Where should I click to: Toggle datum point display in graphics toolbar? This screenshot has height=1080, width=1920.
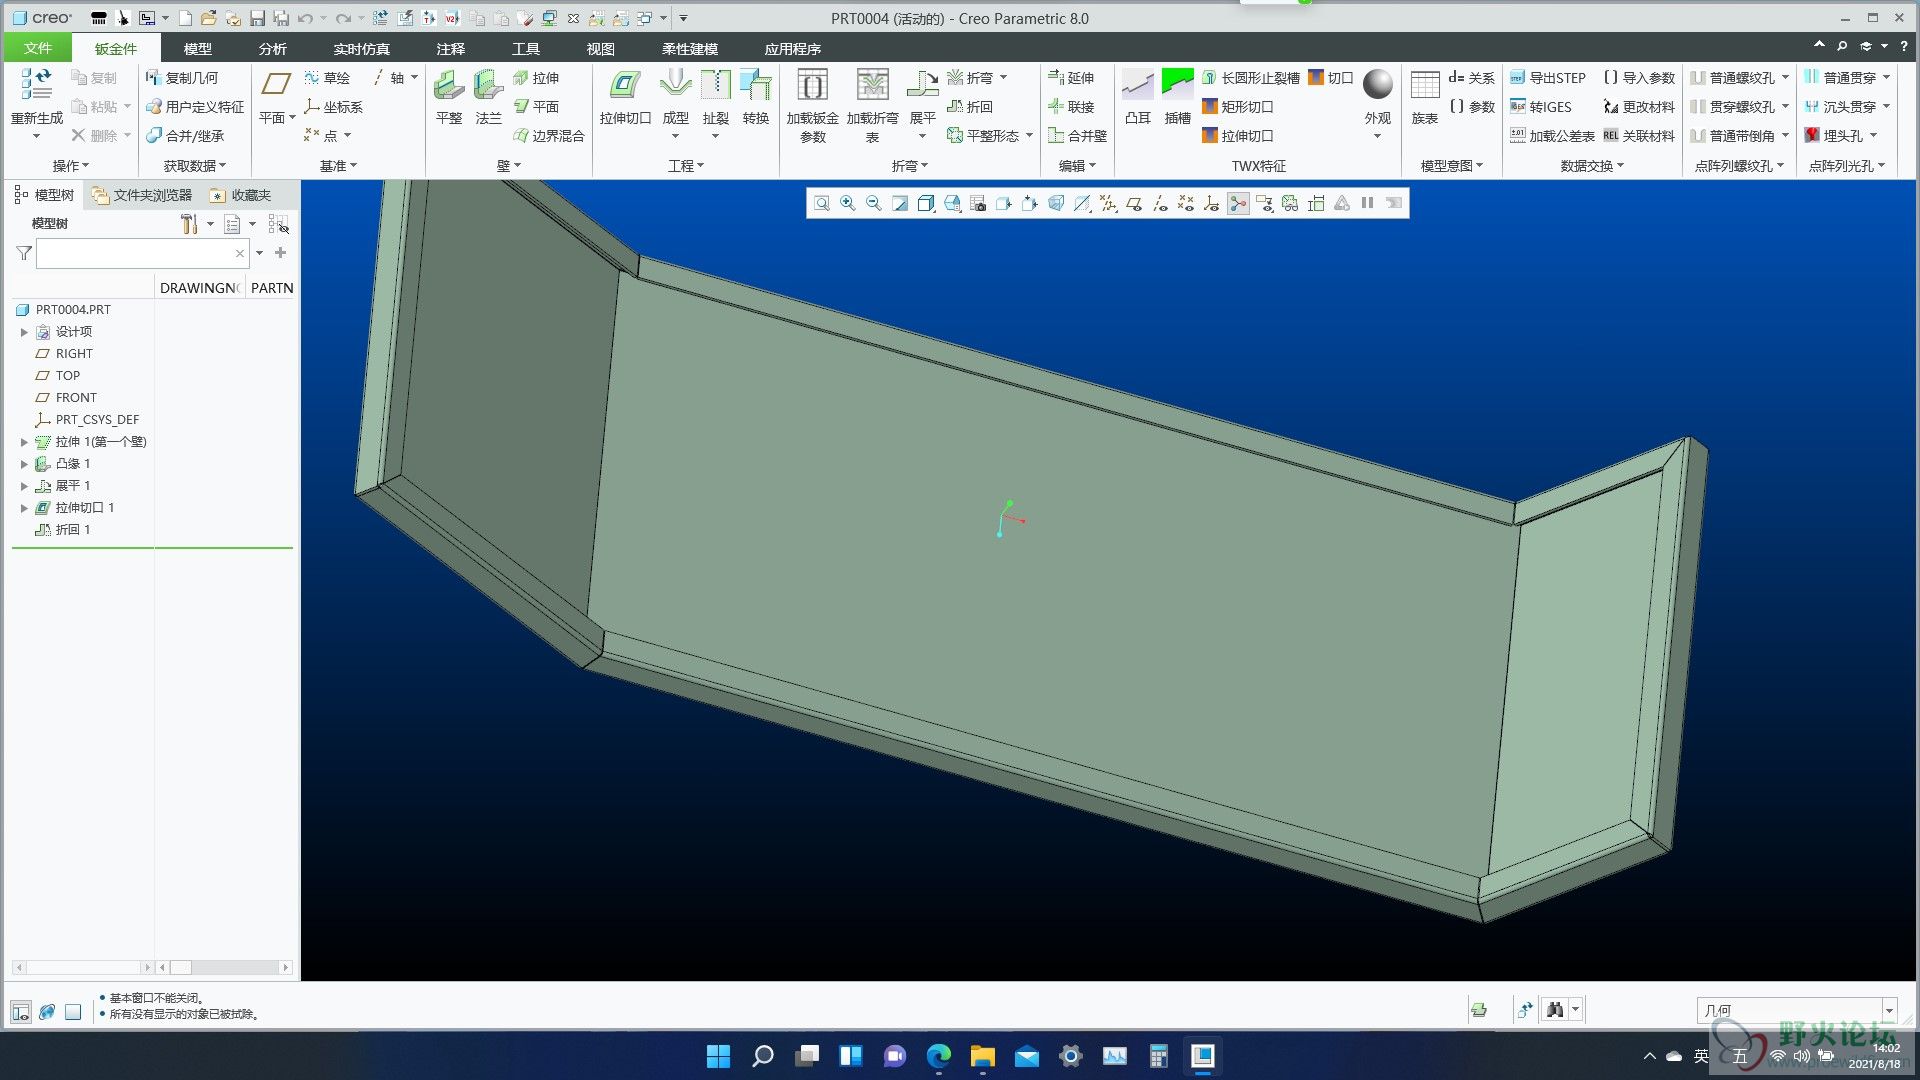(1186, 203)
